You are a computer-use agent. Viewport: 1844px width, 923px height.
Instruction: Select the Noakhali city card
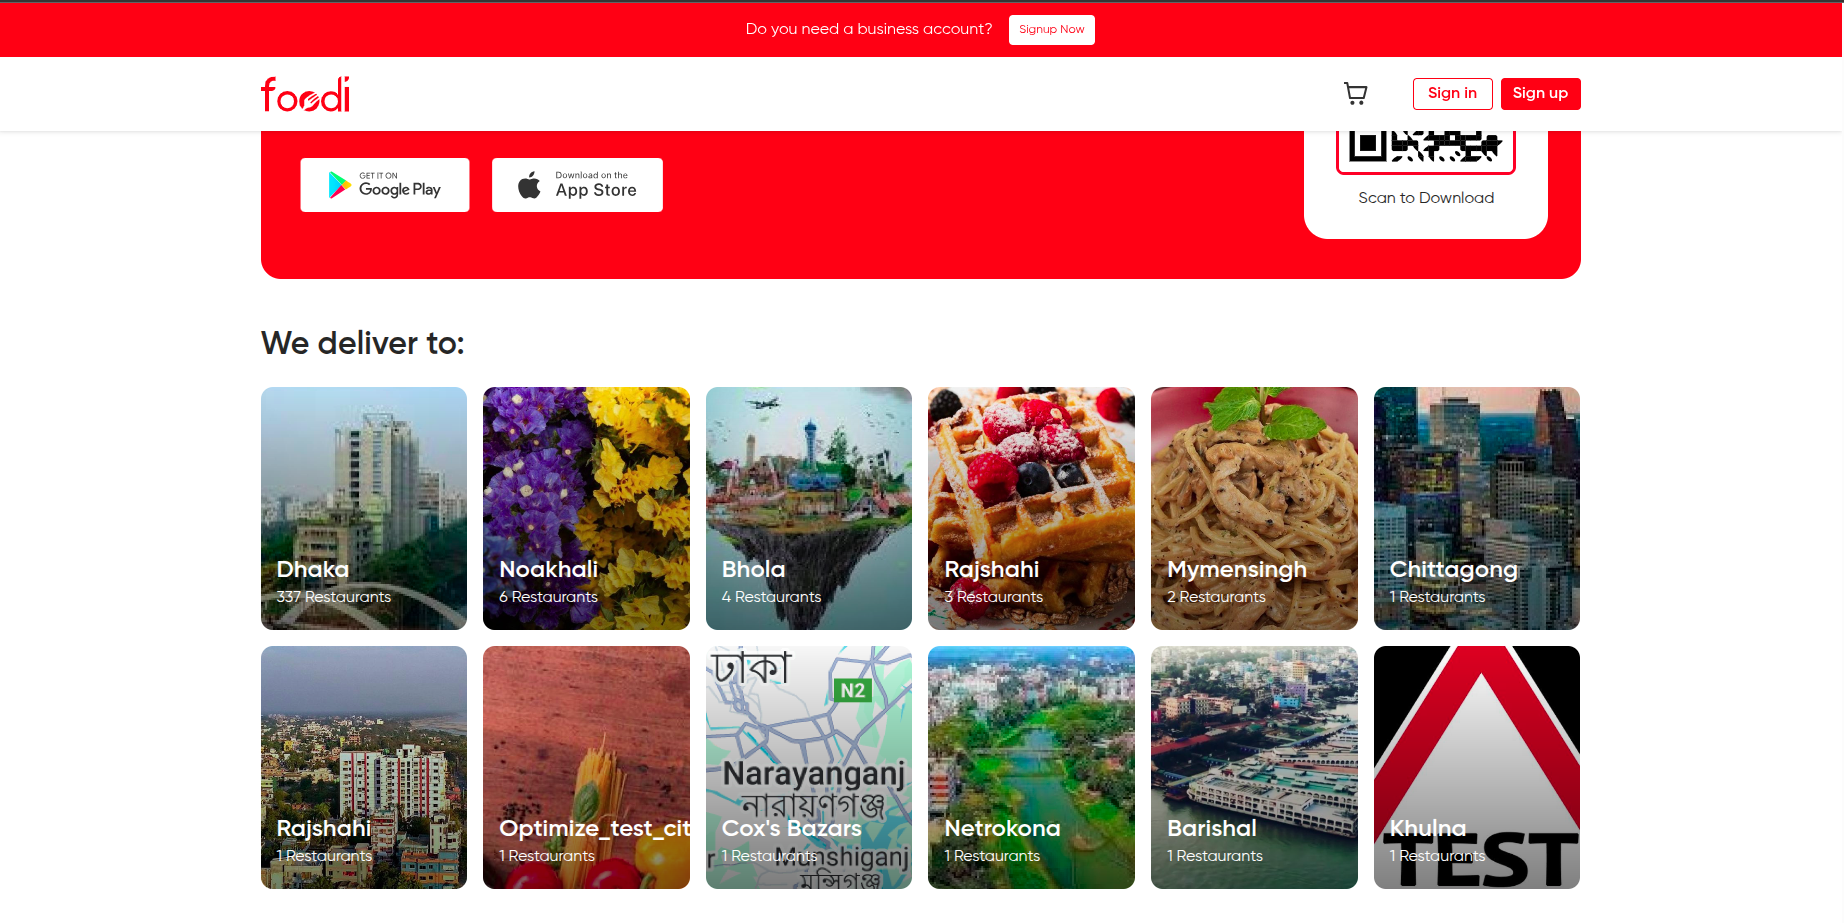[x=586, y=508]
